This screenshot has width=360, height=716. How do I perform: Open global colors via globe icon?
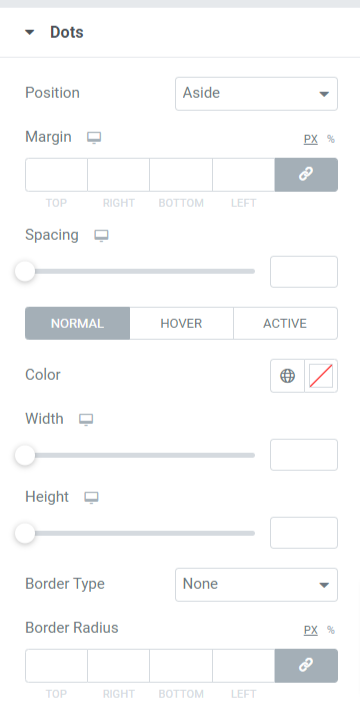(287, 376)
